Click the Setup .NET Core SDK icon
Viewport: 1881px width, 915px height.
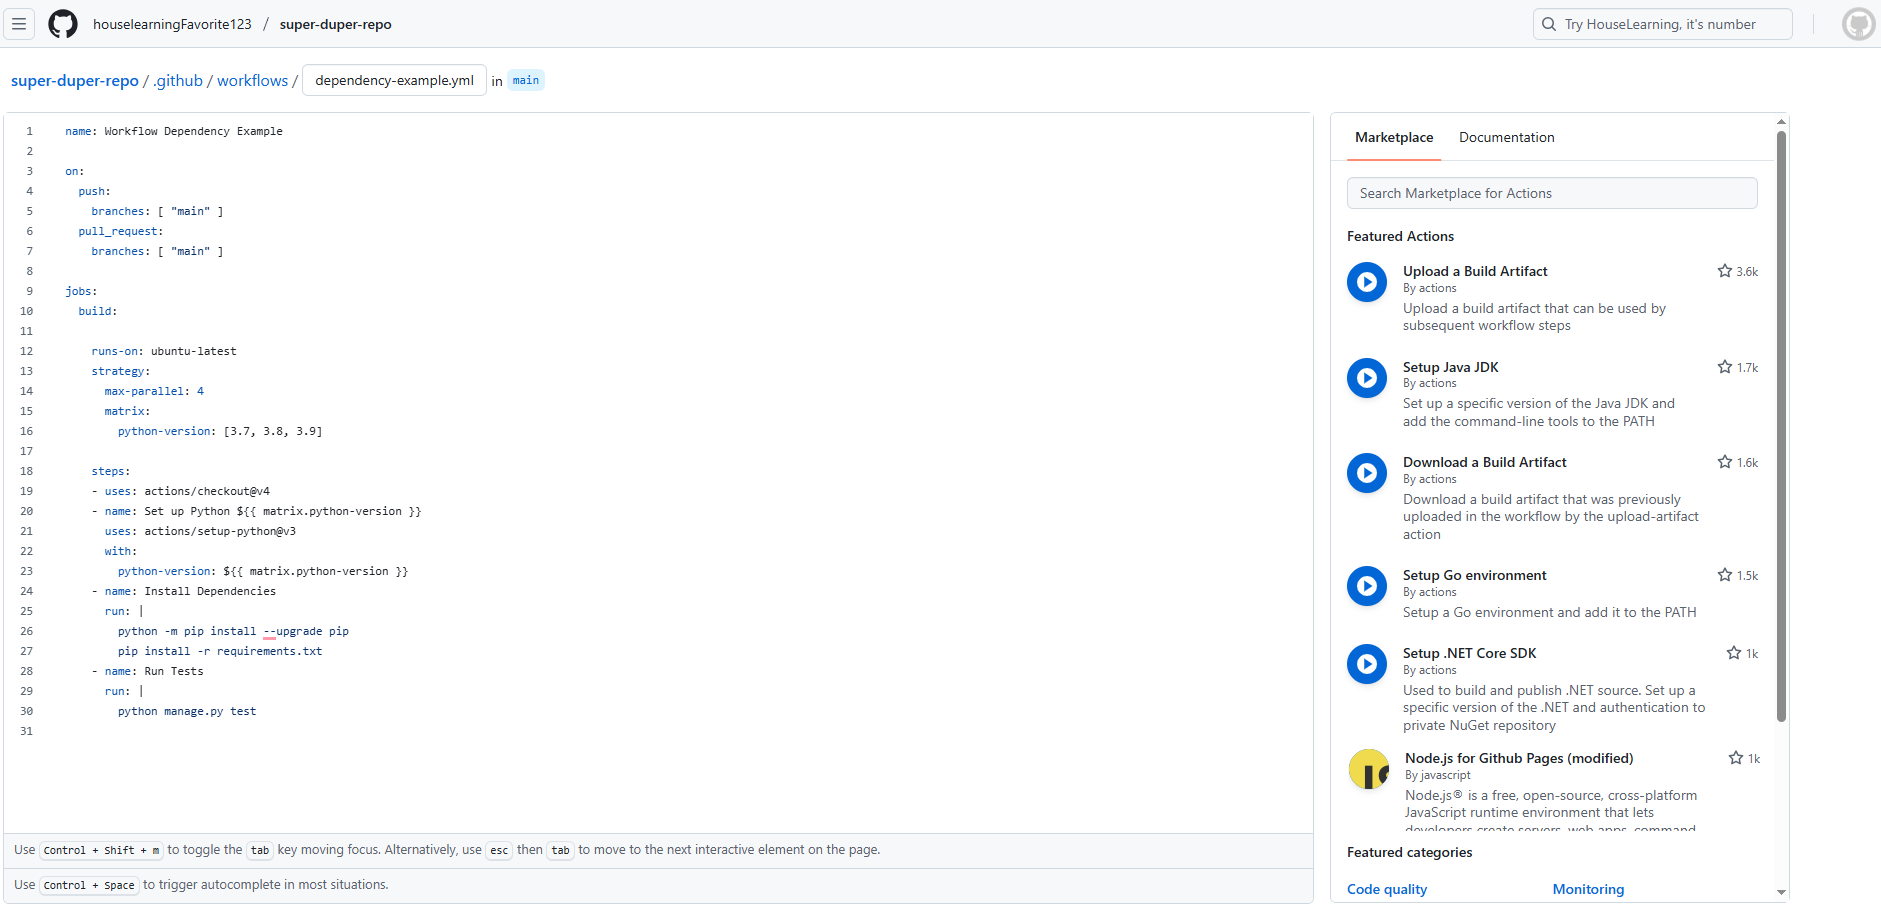pos(1366,664)
